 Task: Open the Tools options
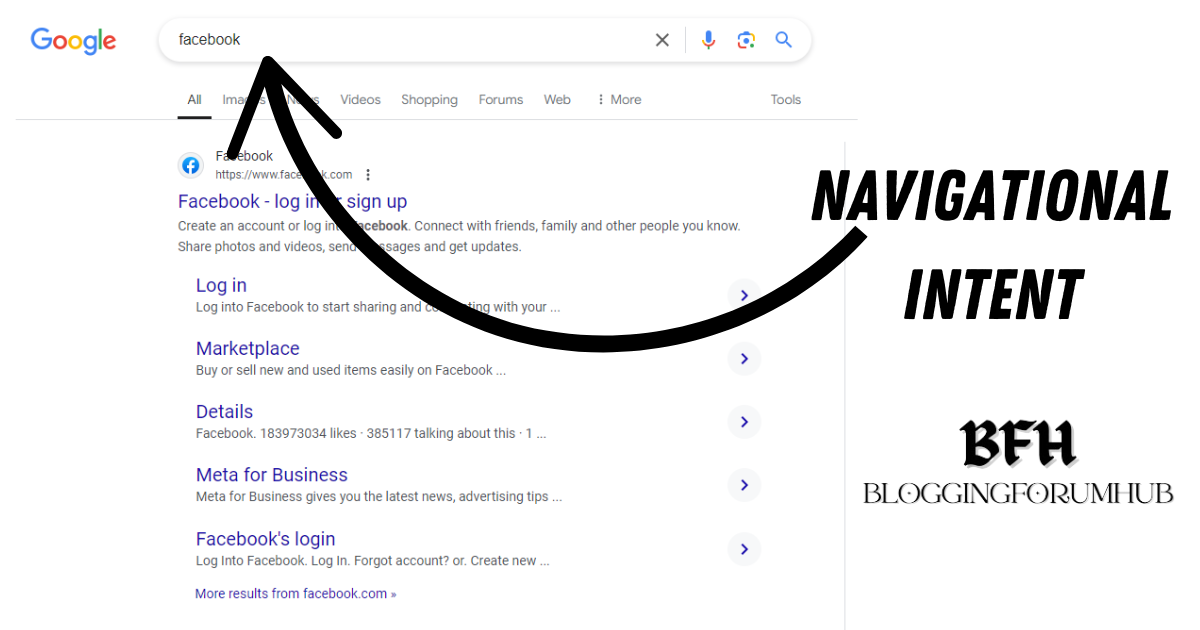click(786, 100)
